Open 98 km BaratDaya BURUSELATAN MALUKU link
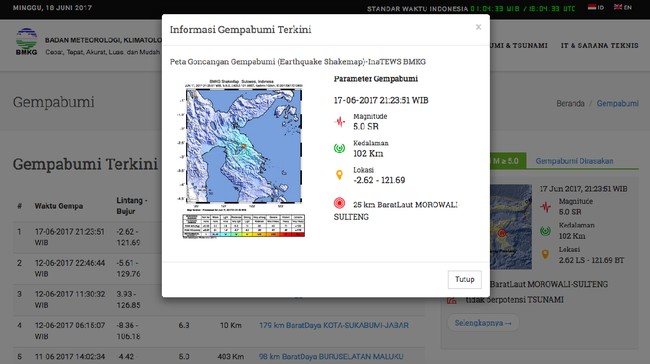Screen dimensions: 650x364 pyautogui.click(x=331, y=357)
